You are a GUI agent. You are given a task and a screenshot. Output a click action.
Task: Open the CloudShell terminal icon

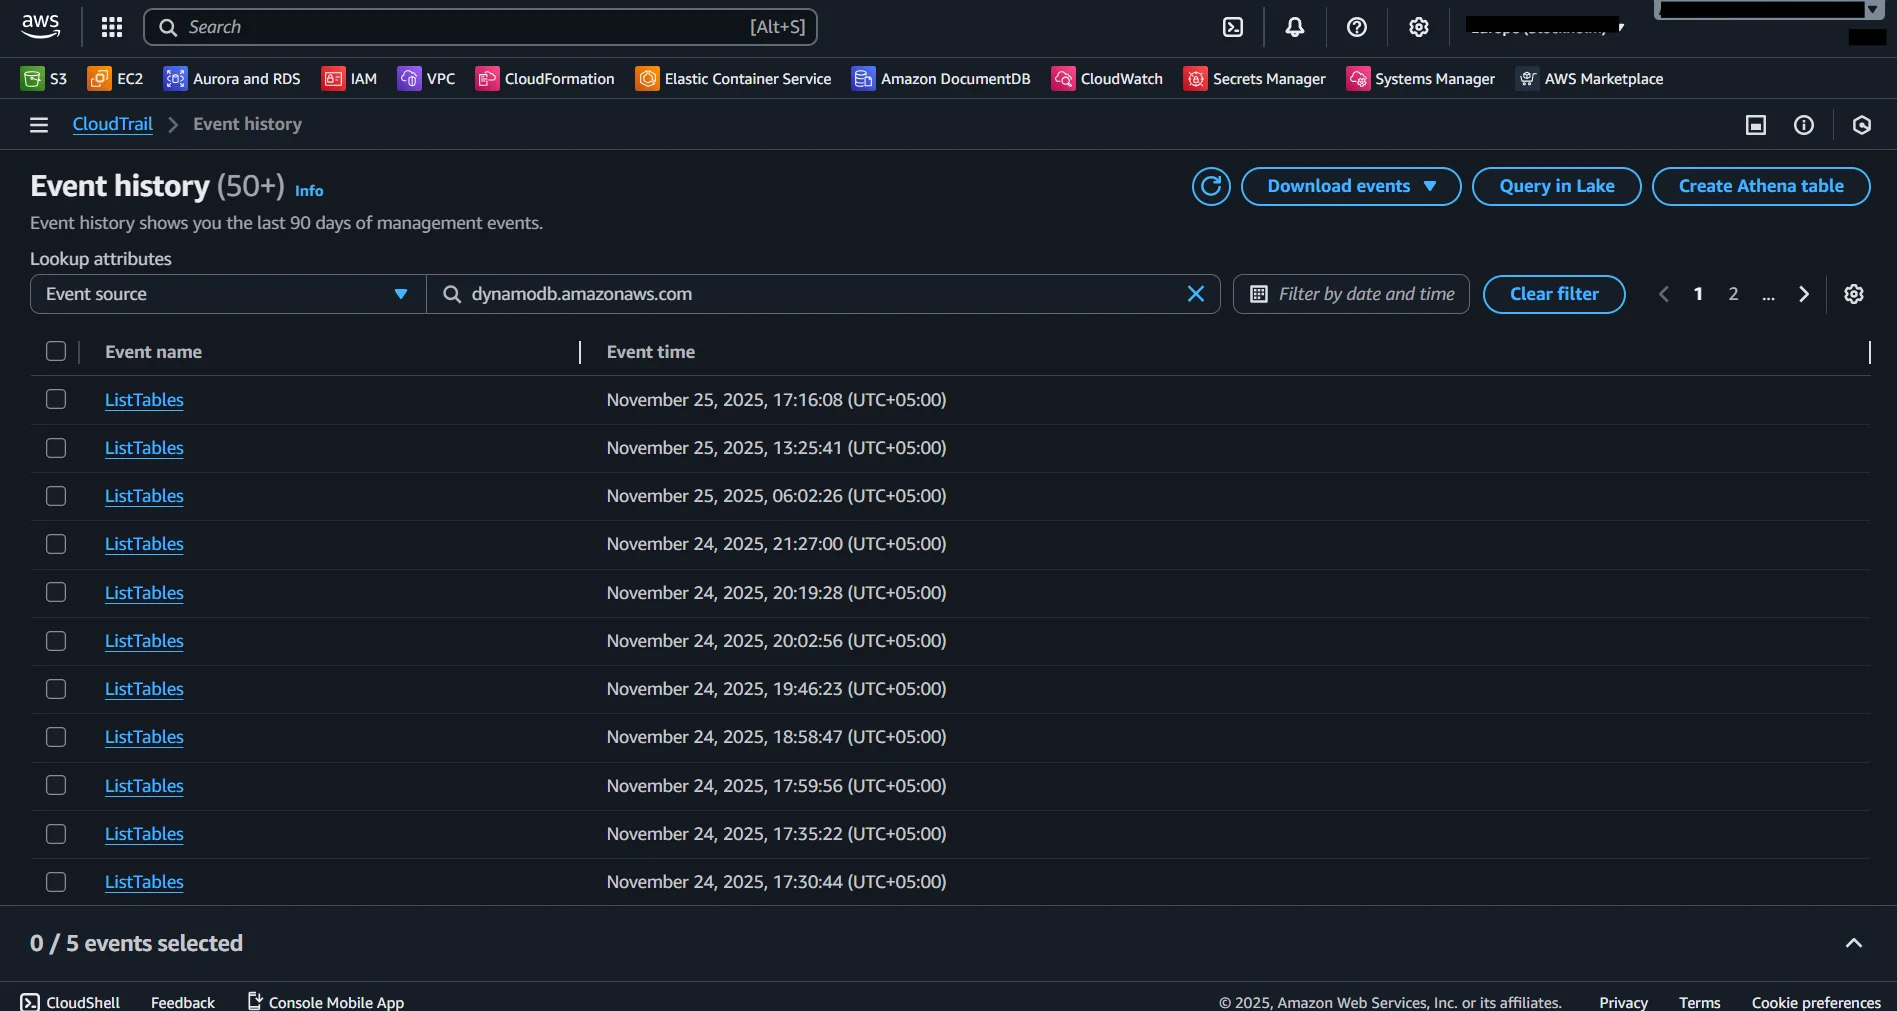1233,27
